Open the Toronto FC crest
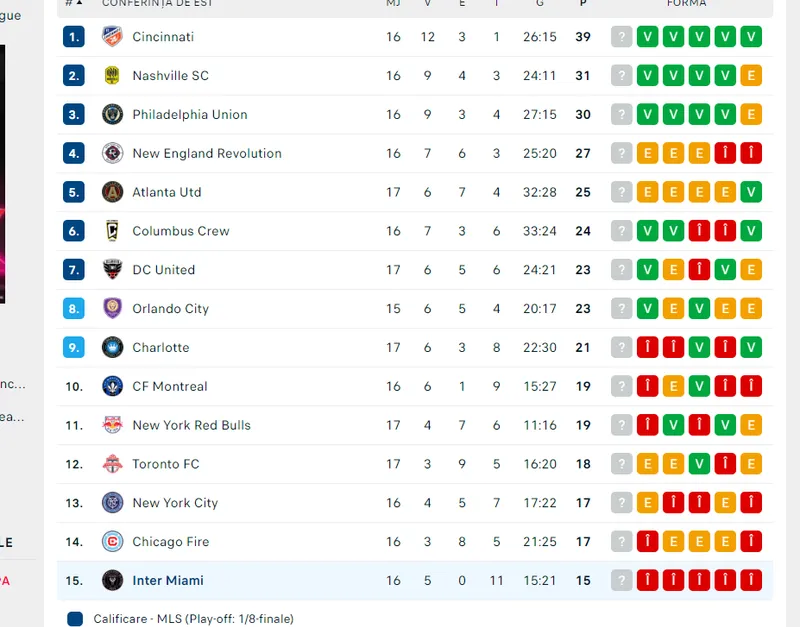Viewport: 800px width, 627px height. click(x=112, y=464)
